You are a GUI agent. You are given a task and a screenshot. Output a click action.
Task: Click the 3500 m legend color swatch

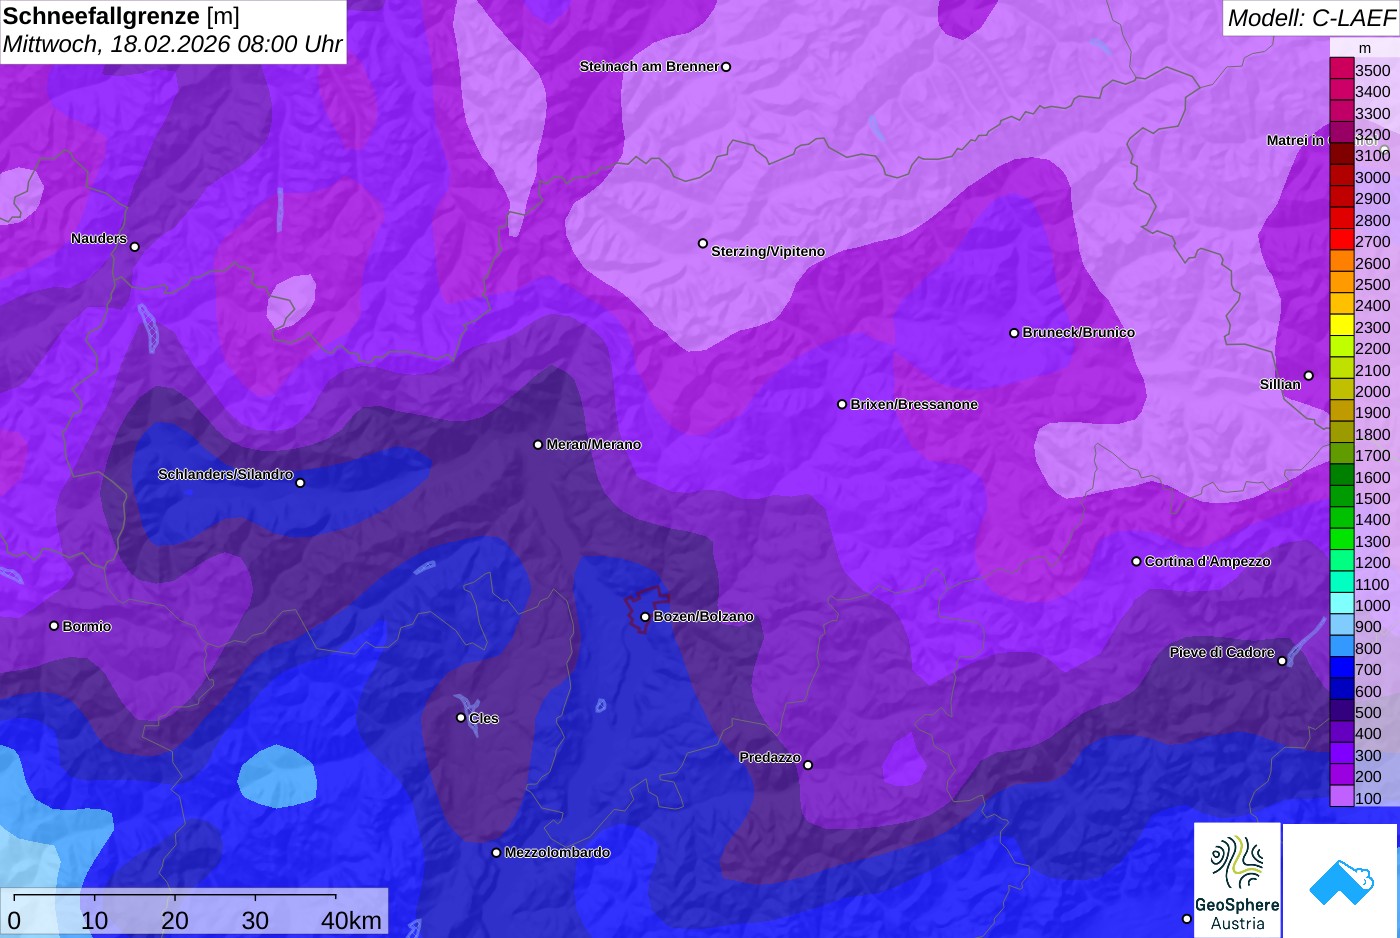click(x=1341, y=69)
